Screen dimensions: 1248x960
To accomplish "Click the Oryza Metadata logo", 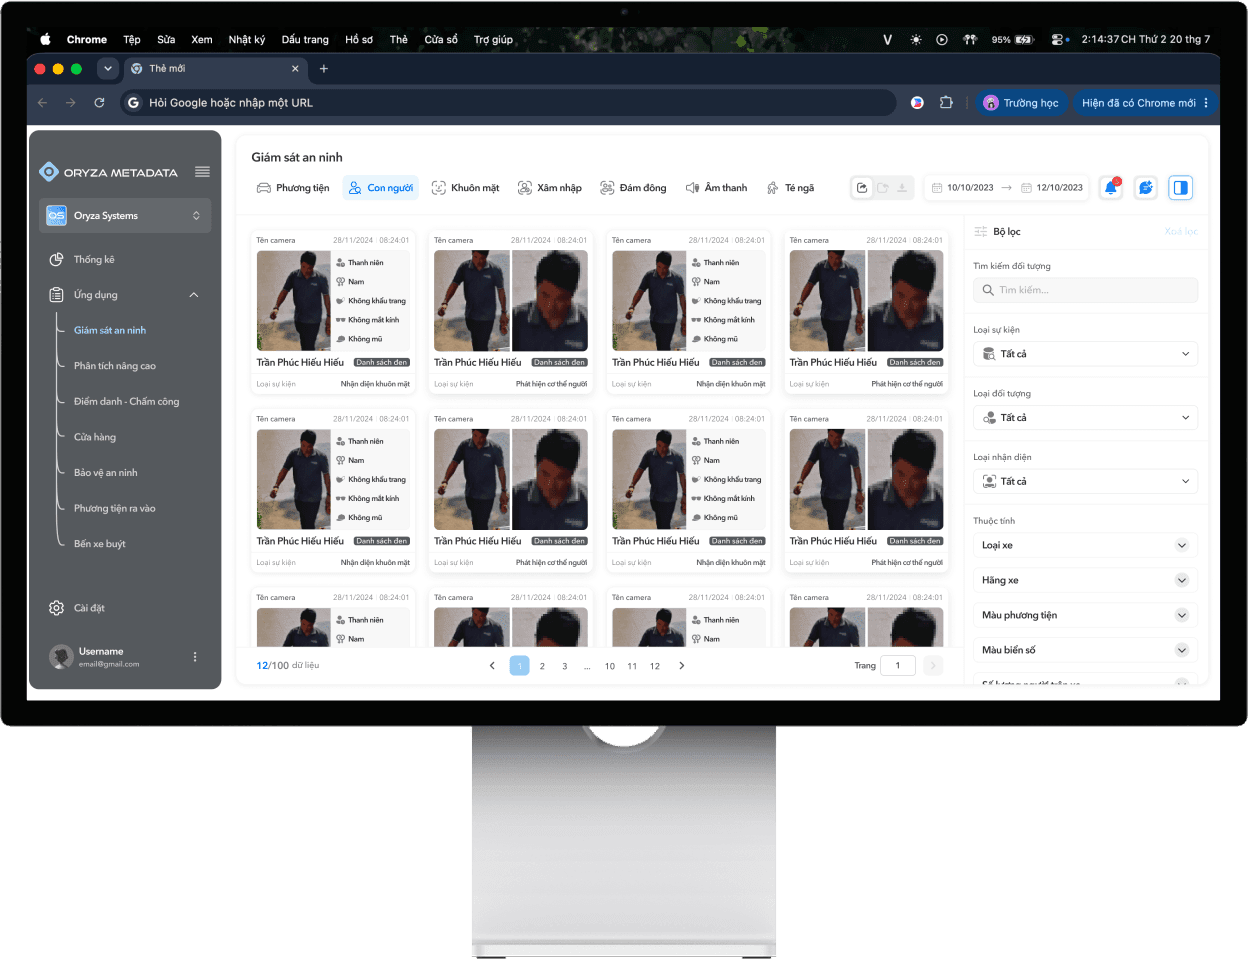I will [x=108, y=172].
